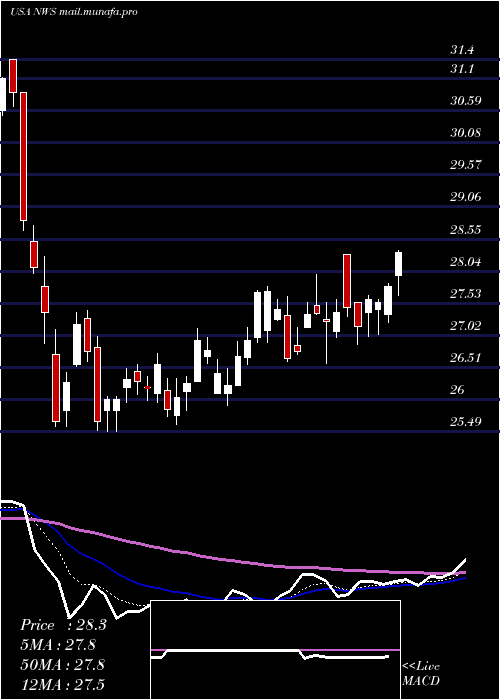
Task: Click the '12MA : 27.5' readout
Action: pos(62,685)
